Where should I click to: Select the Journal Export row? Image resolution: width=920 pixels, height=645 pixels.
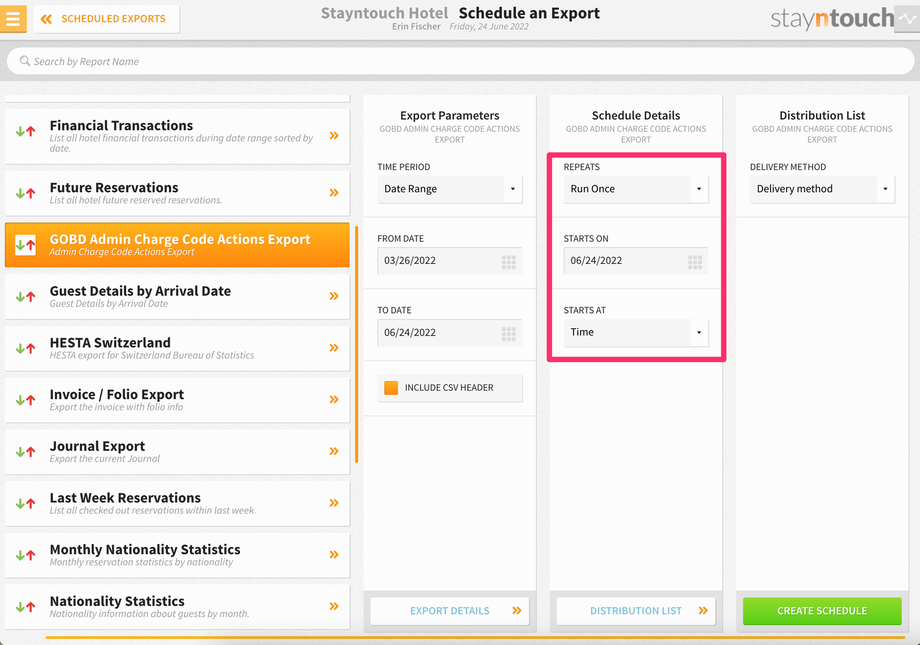(x=177, y=451)
